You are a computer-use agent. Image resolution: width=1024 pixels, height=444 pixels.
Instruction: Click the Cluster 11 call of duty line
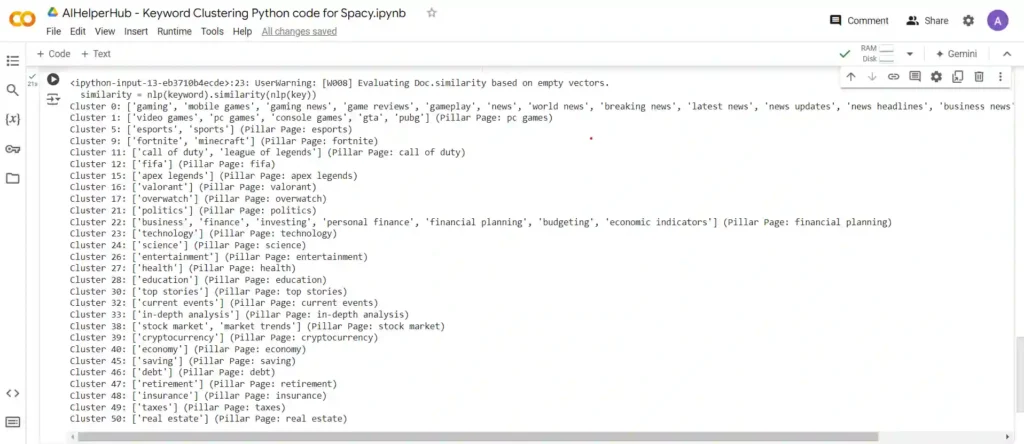click(x=267, y=152)
